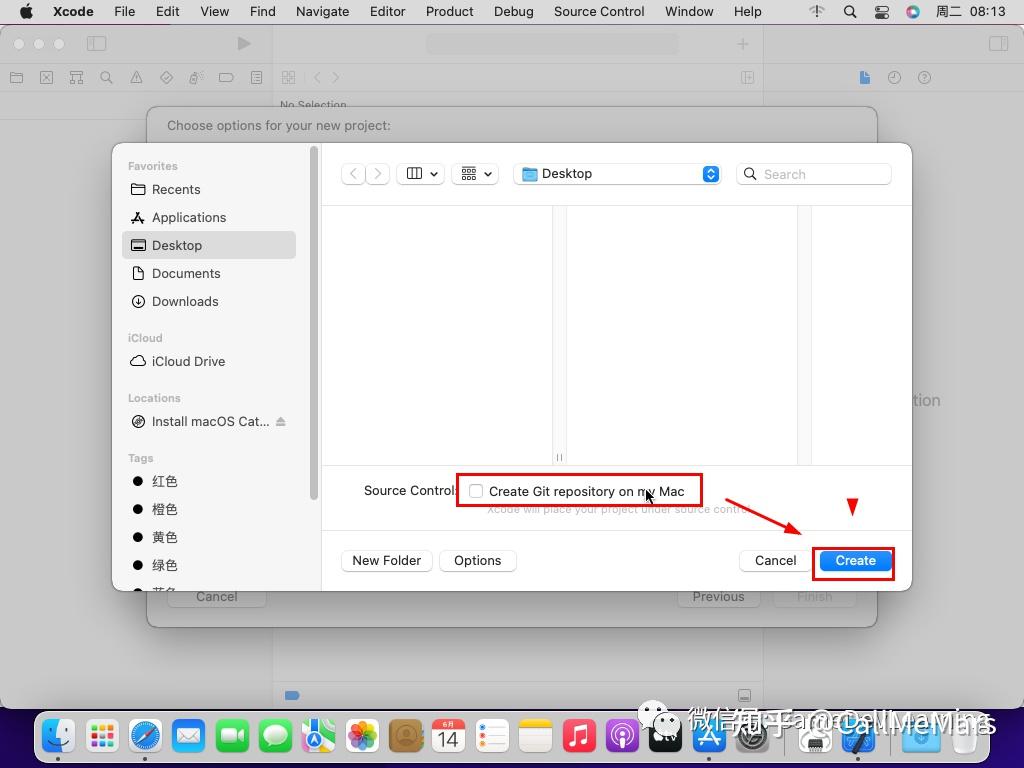Image resolution: width=1024 pixels, height=768 pixels.
Task: Open the Breakpoint navigator icon
Action: pyautogui.click(x=226, y=78)
